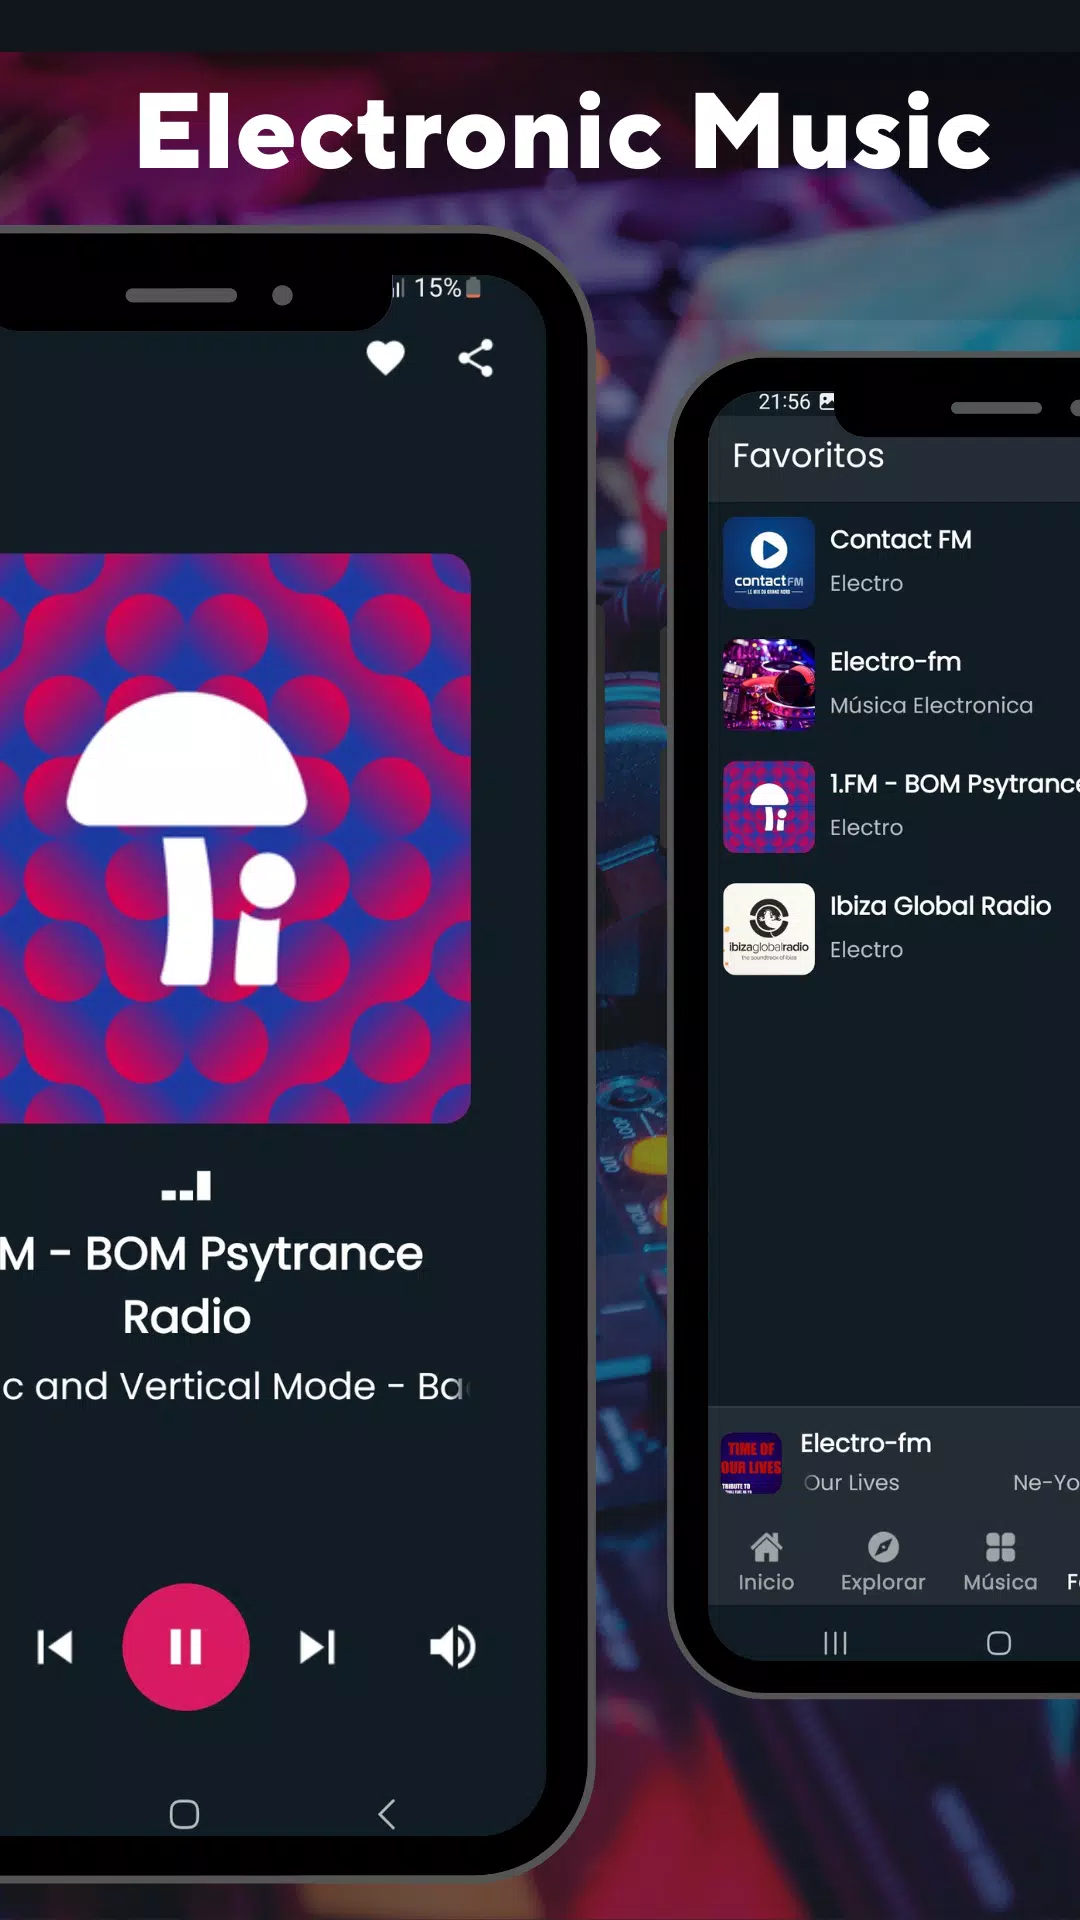Skip to previous station
This screenshot has width=1080, height=1920.
[x=55, y=1647]
